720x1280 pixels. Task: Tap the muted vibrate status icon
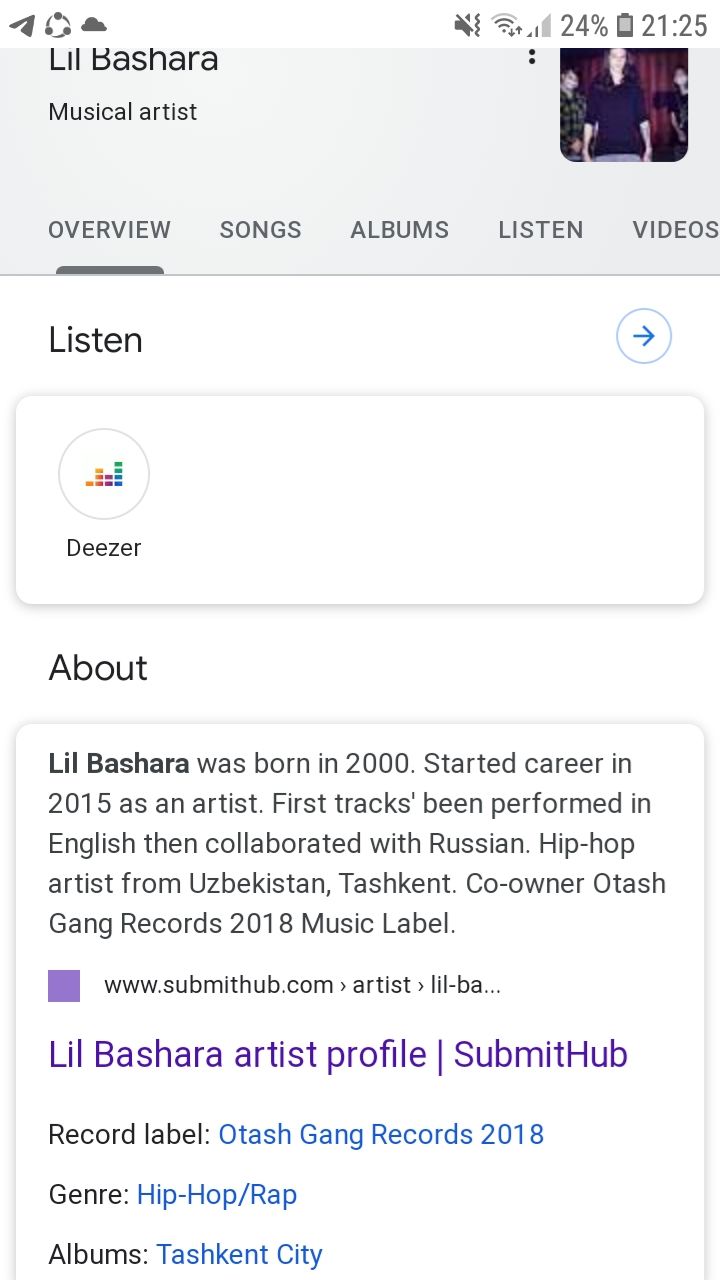(467, 25)
